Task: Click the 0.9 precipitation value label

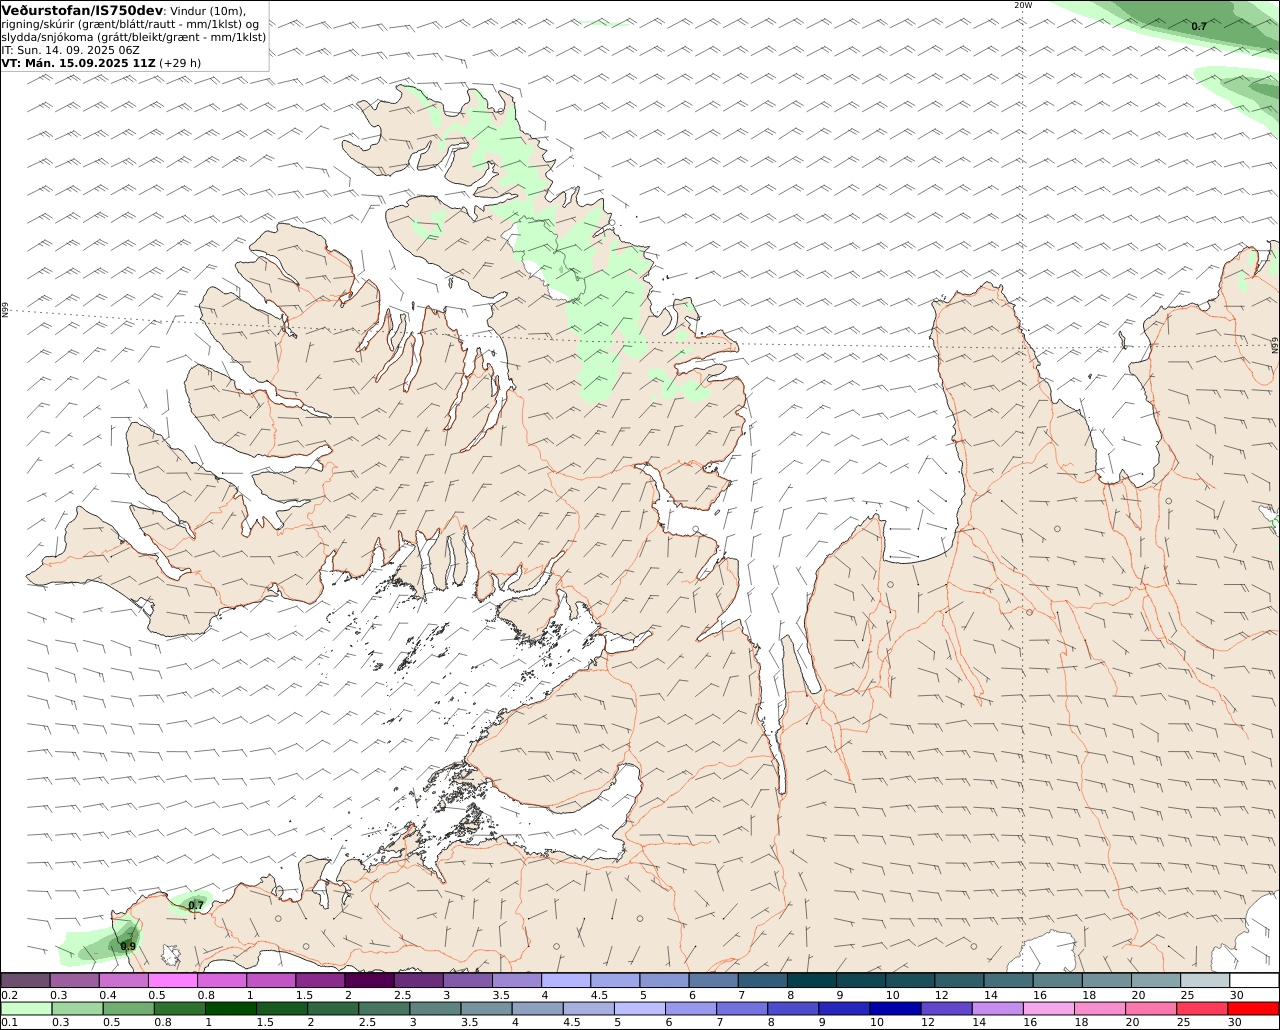Action: tap(128, 946)
